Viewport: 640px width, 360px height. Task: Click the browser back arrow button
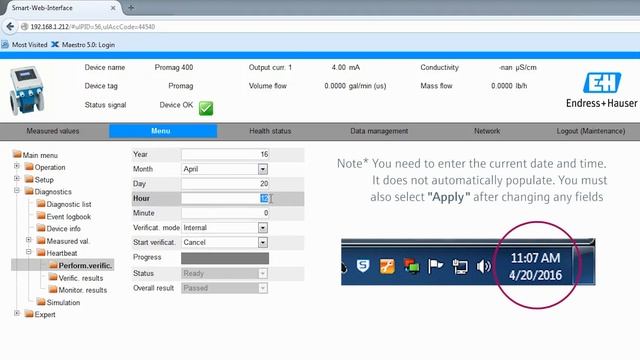(10, 27)
